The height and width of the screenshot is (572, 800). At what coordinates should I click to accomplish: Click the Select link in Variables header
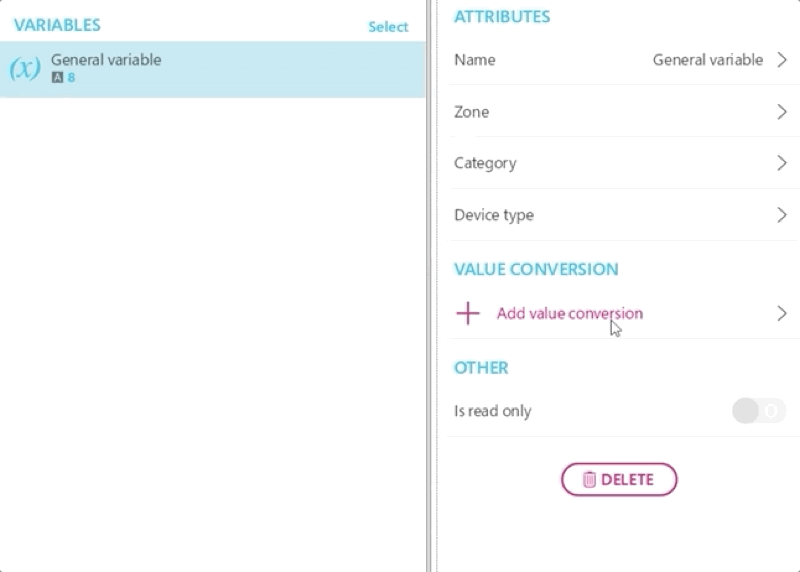pyautogui.click(x=388, y=27)
